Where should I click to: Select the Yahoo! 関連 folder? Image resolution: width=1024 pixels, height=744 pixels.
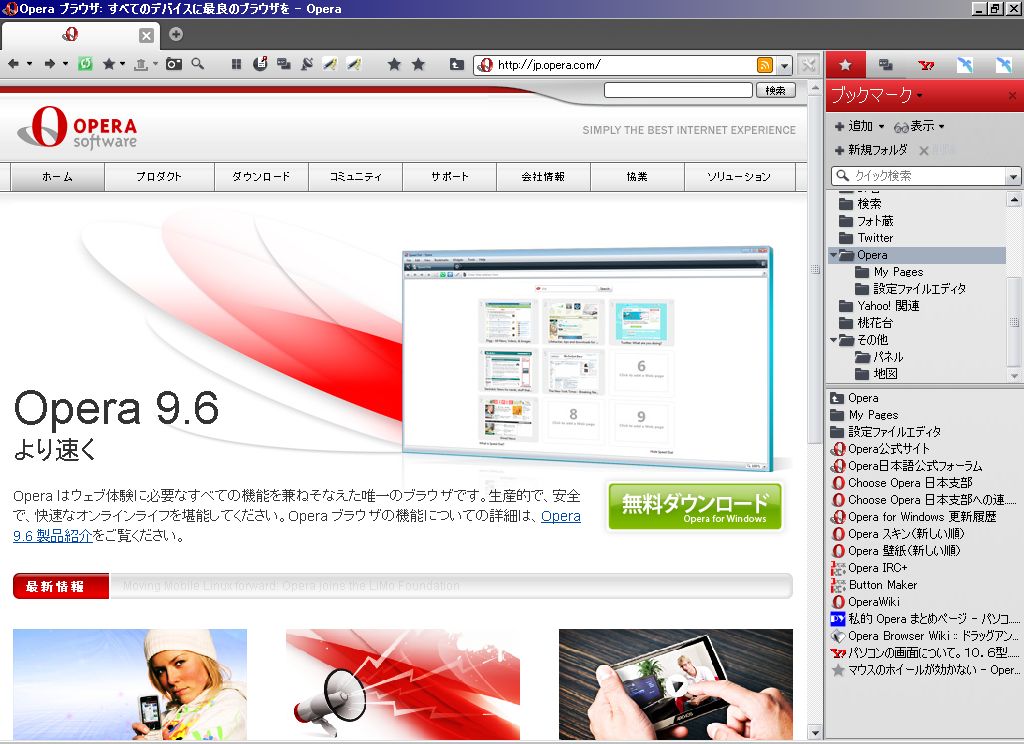click(879, 306)
